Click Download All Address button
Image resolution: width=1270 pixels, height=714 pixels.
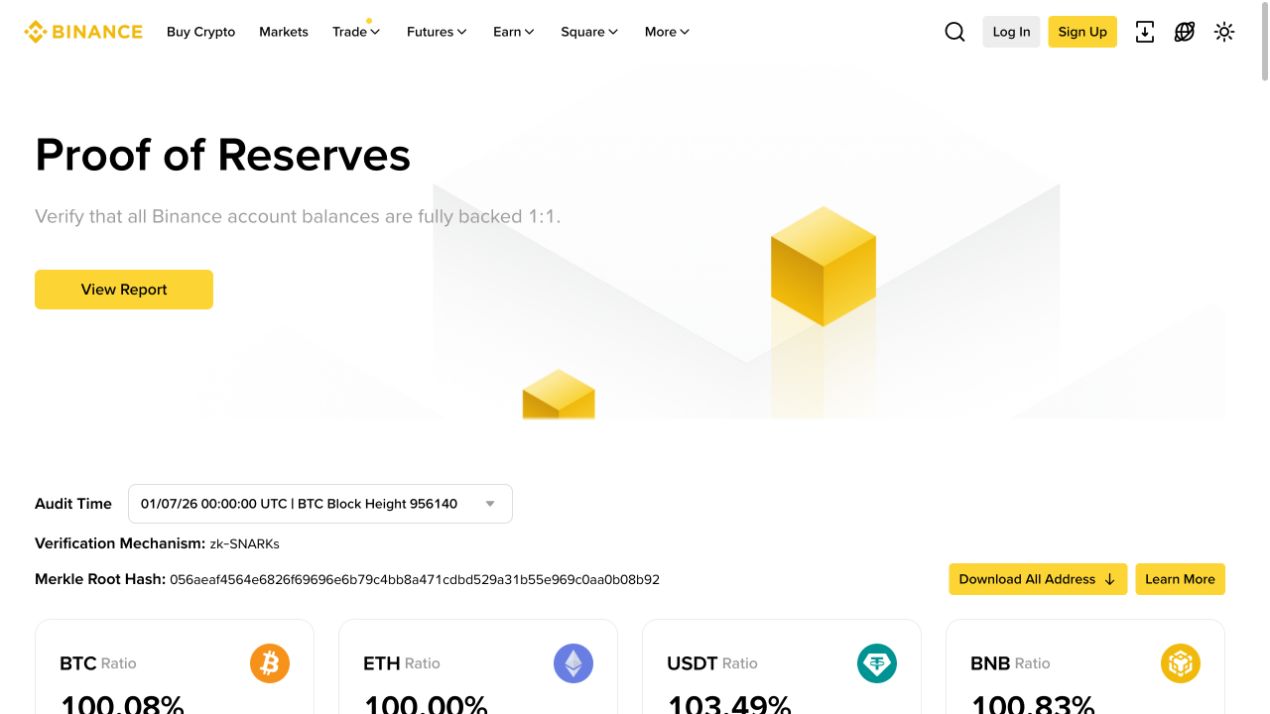(1037, 579)
